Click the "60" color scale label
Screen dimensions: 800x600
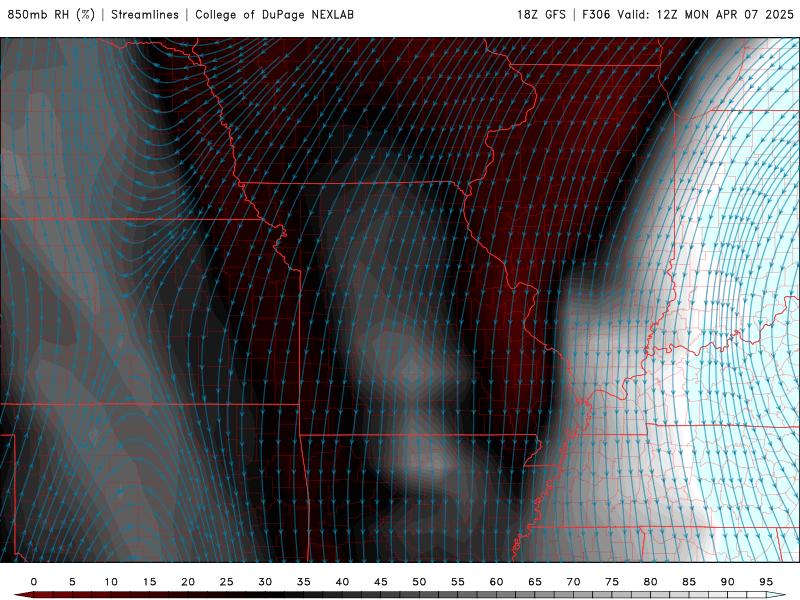(x=496, y=582)
